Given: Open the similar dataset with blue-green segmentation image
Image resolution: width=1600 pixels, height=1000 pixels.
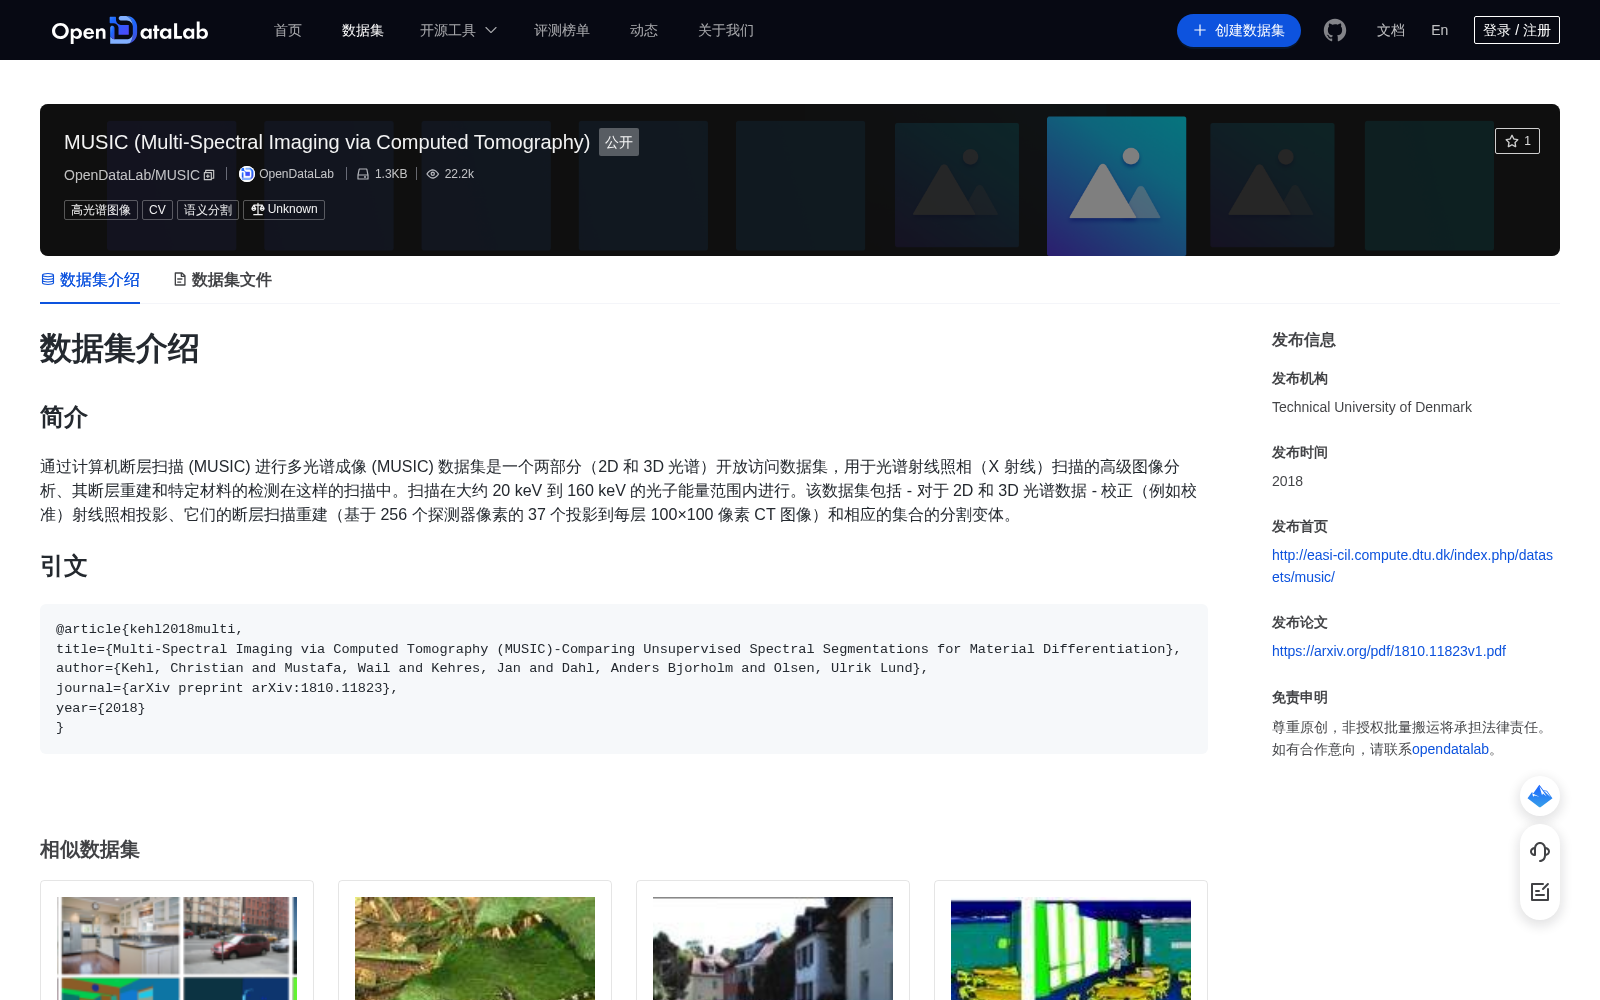Looking at the screenshot, I should point(1071,940).
